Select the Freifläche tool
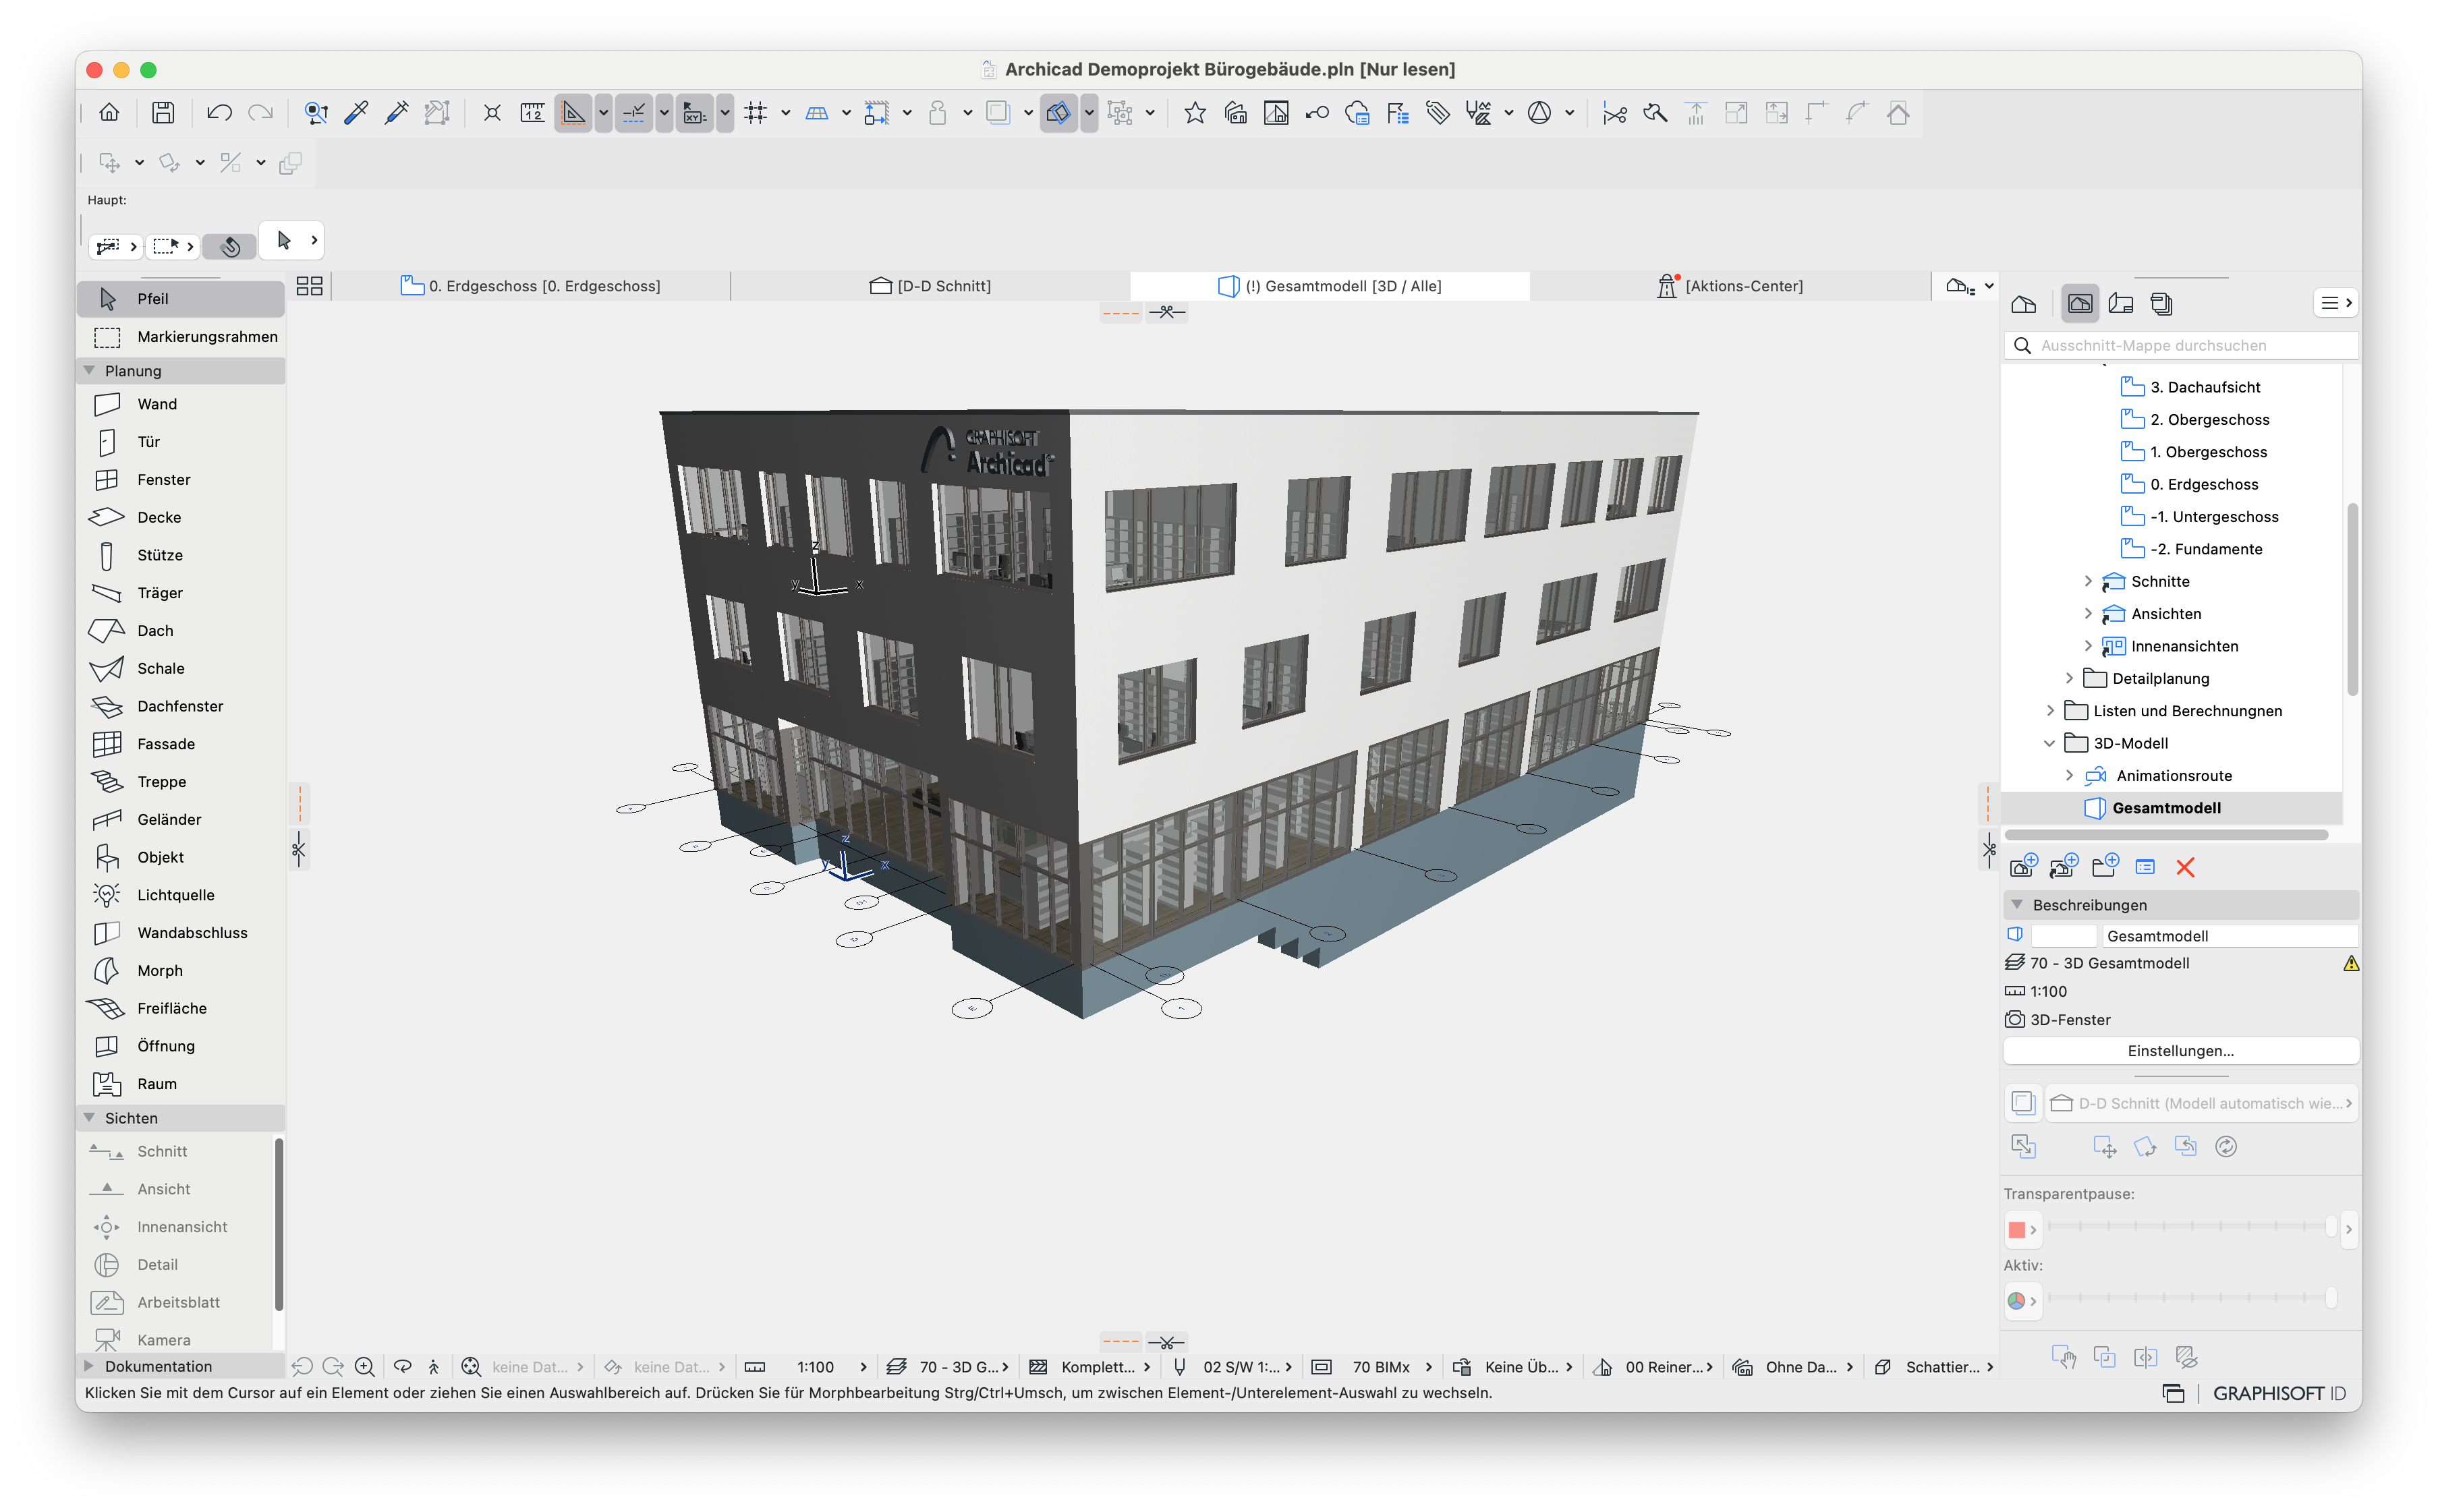2438x1512 pixels. tap(180, 1008)
